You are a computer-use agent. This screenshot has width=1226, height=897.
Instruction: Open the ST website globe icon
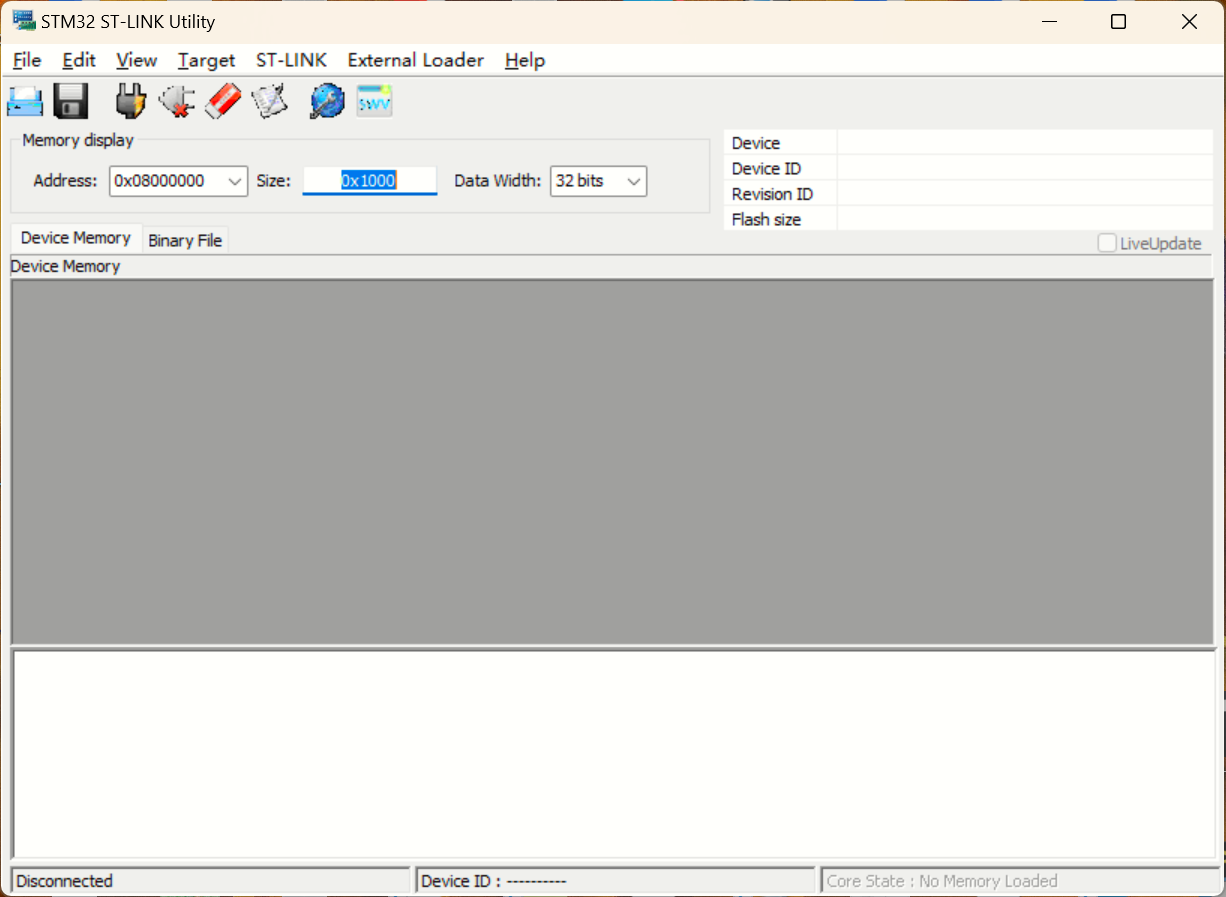[x=327, y=101]
